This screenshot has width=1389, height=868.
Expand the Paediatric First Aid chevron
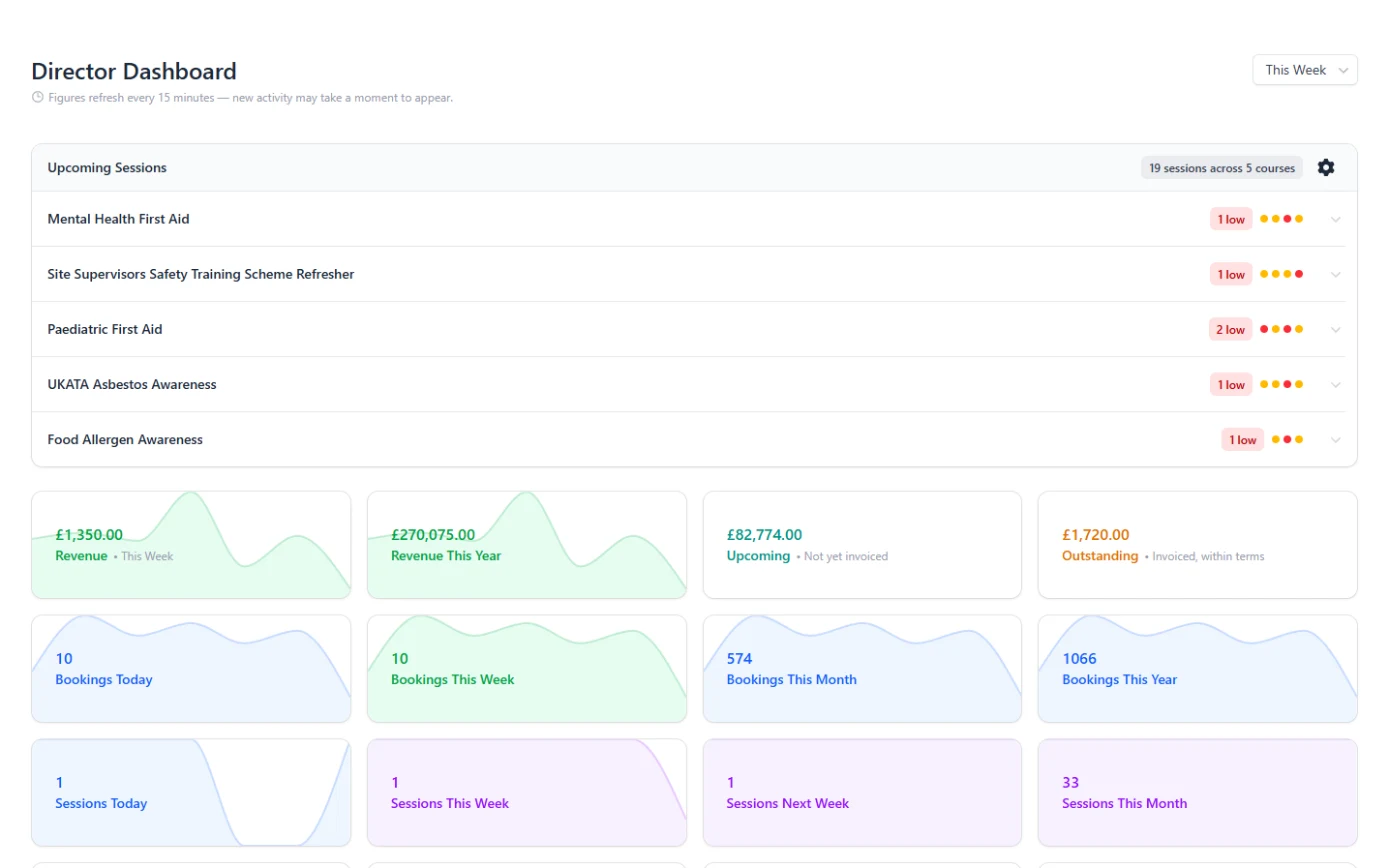click(x=1336, y=329)
